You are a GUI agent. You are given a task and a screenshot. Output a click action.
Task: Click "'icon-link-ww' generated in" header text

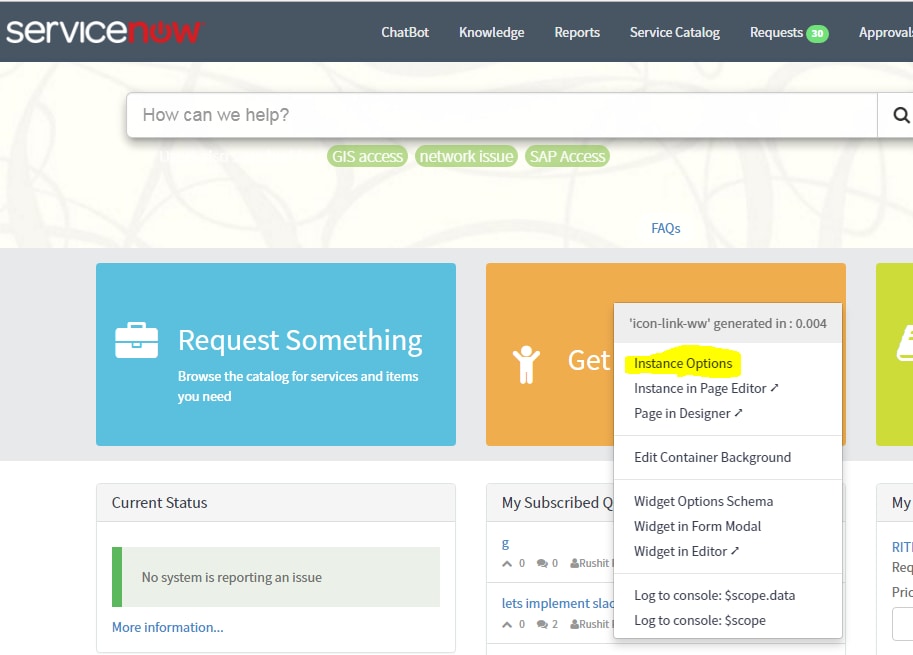click(728, 324)
